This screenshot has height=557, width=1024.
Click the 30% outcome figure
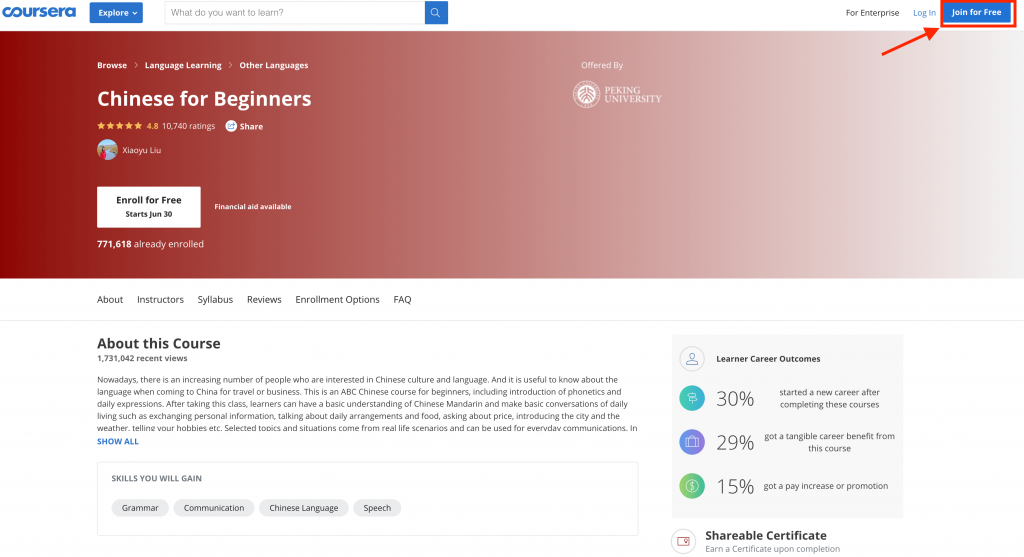click(735, 399)
